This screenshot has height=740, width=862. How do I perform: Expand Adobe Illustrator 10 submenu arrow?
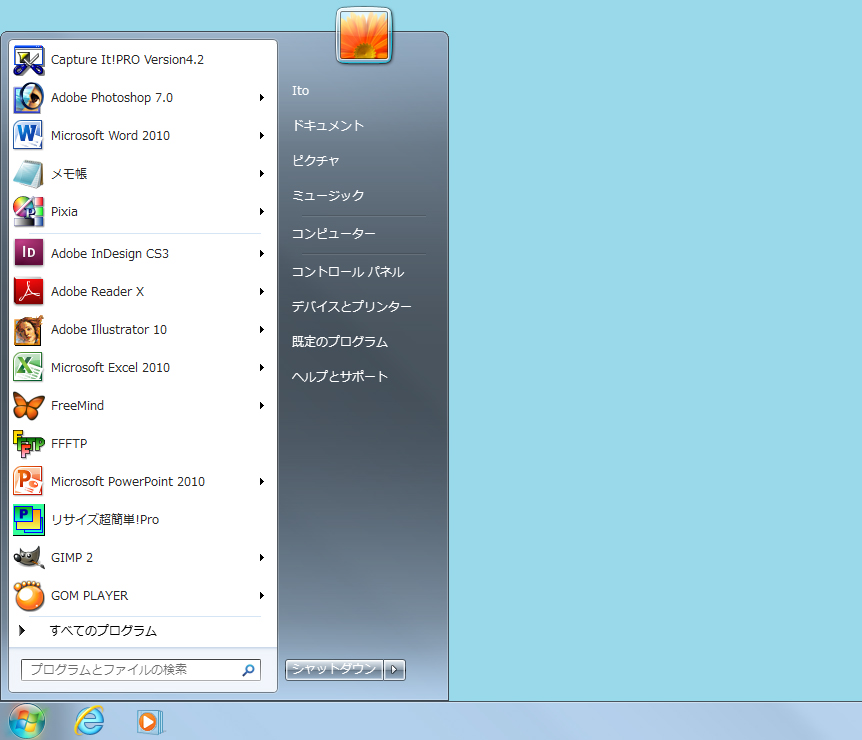pos(262,330)
